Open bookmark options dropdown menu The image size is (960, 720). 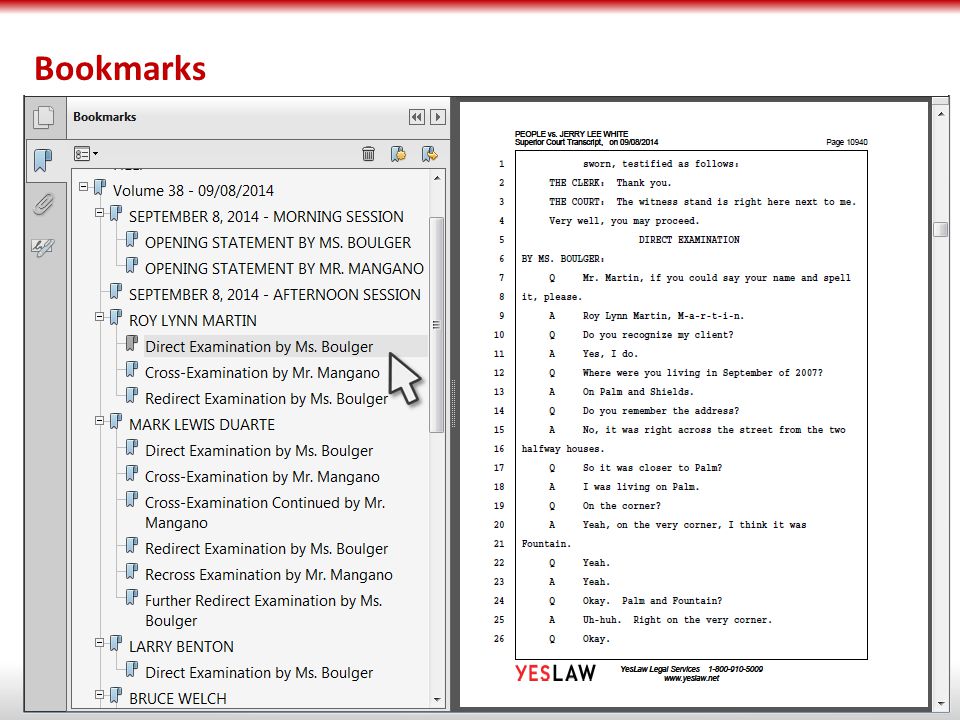pos(86,154)
